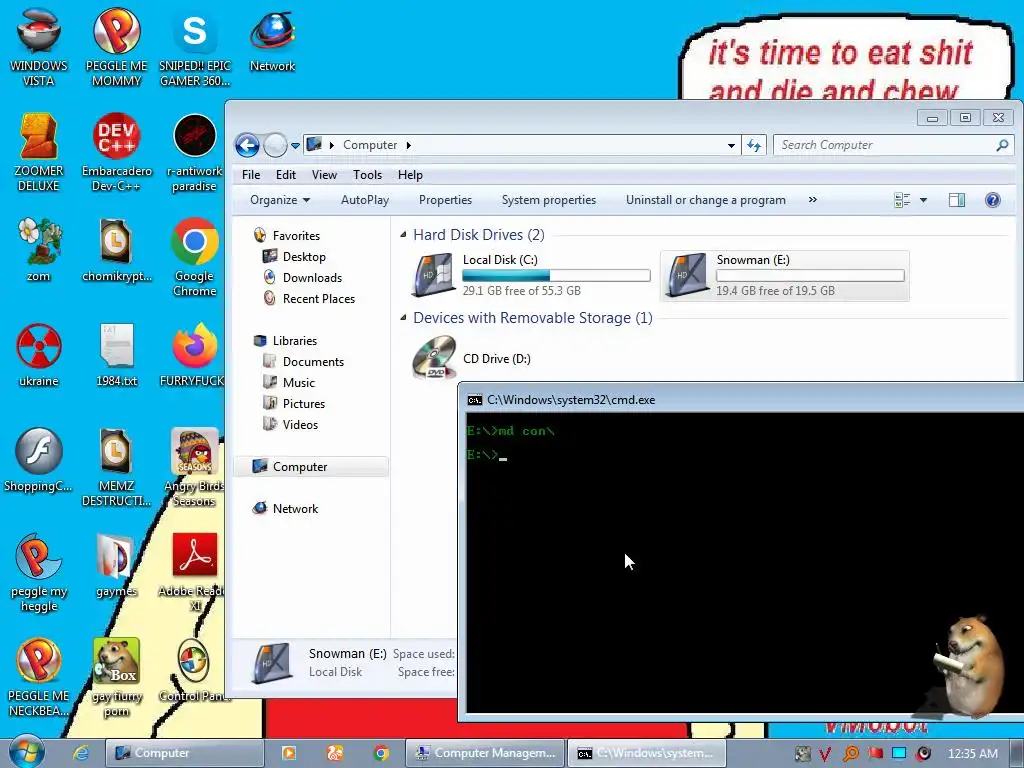This screenshot has width=1024, height=768.
Task: Launch Embarcadero Dev-C++ from desktop
Action: pos(117,153)
